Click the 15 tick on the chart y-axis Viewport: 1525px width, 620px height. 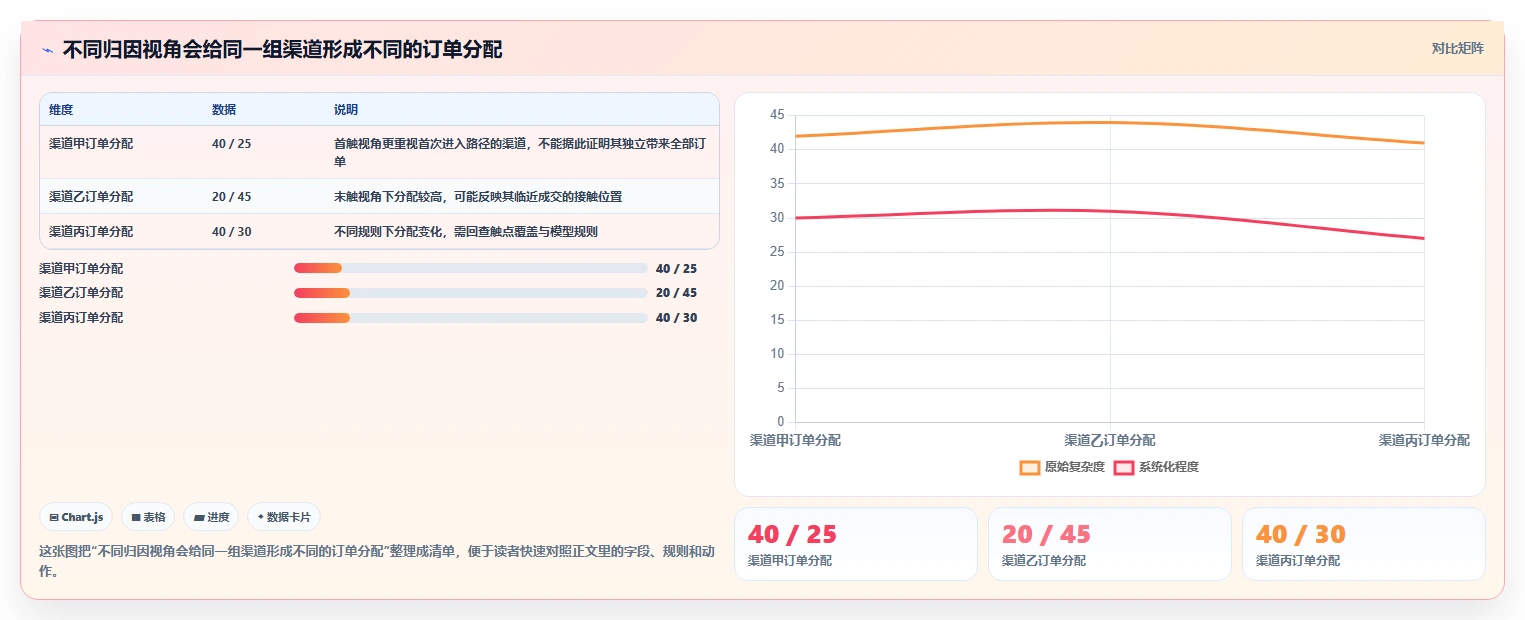pyautogui.click(x=777, y=320)
